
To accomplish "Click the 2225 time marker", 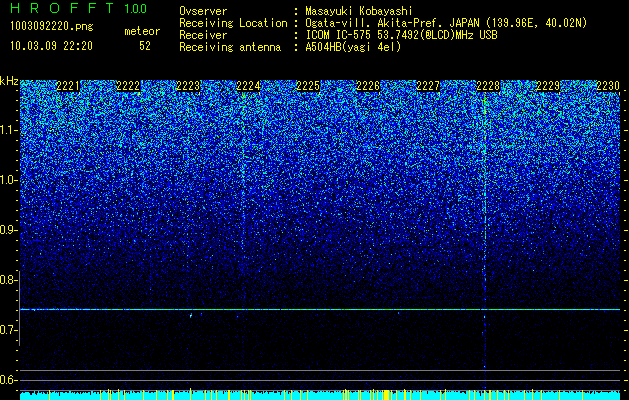I will (x=308, y=86).
